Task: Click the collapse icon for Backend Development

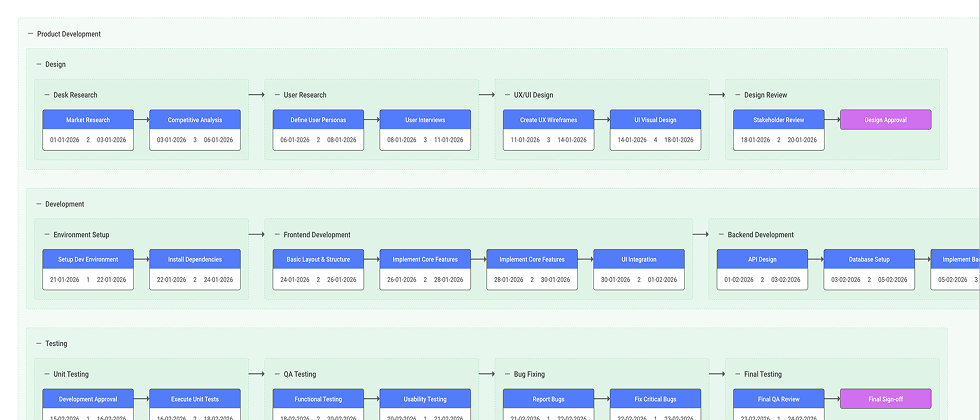Action: point(720,235)
